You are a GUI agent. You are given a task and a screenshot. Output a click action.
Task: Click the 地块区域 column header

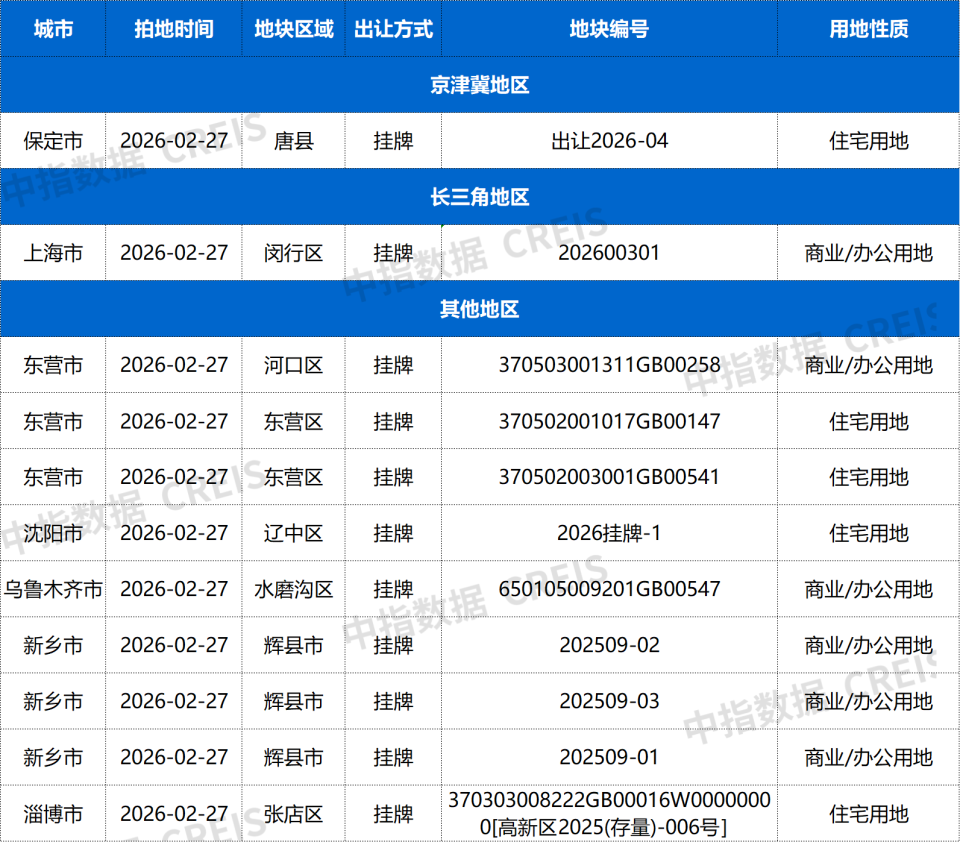tap(293, 30)
